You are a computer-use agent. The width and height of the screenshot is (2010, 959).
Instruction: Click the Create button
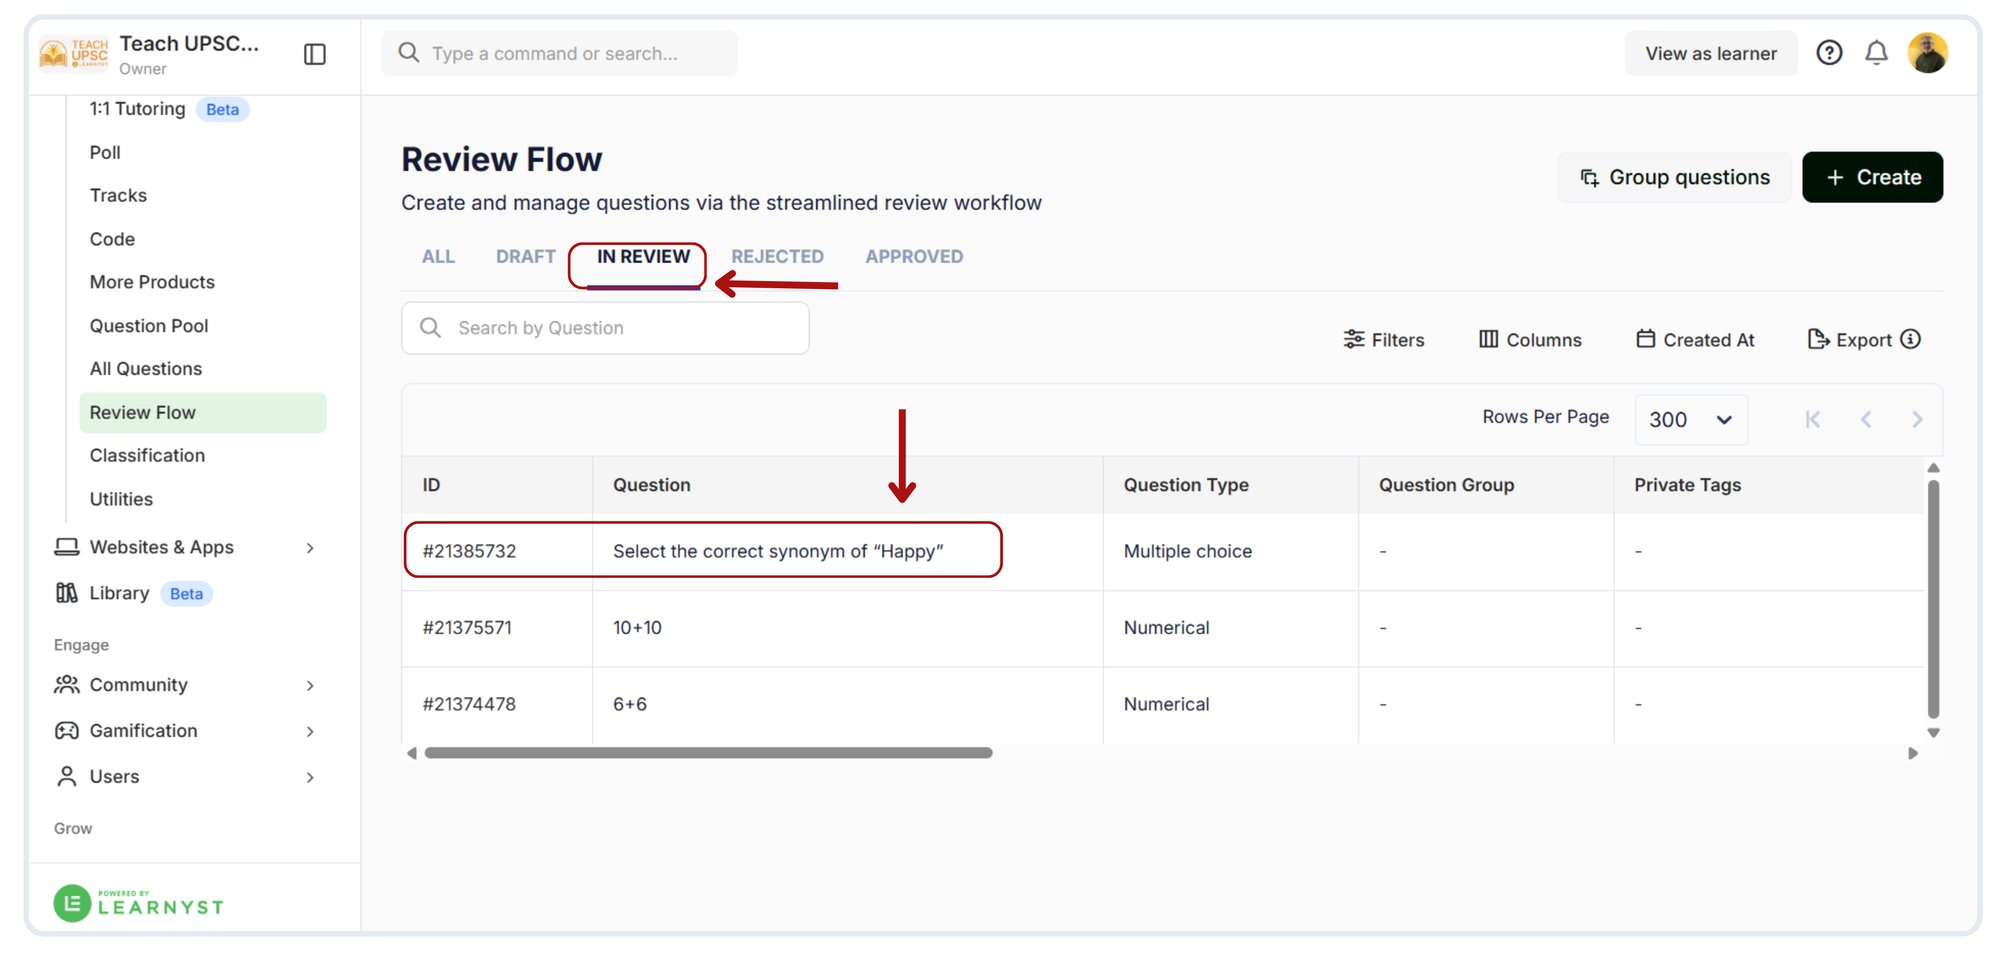coord(1872,177)
